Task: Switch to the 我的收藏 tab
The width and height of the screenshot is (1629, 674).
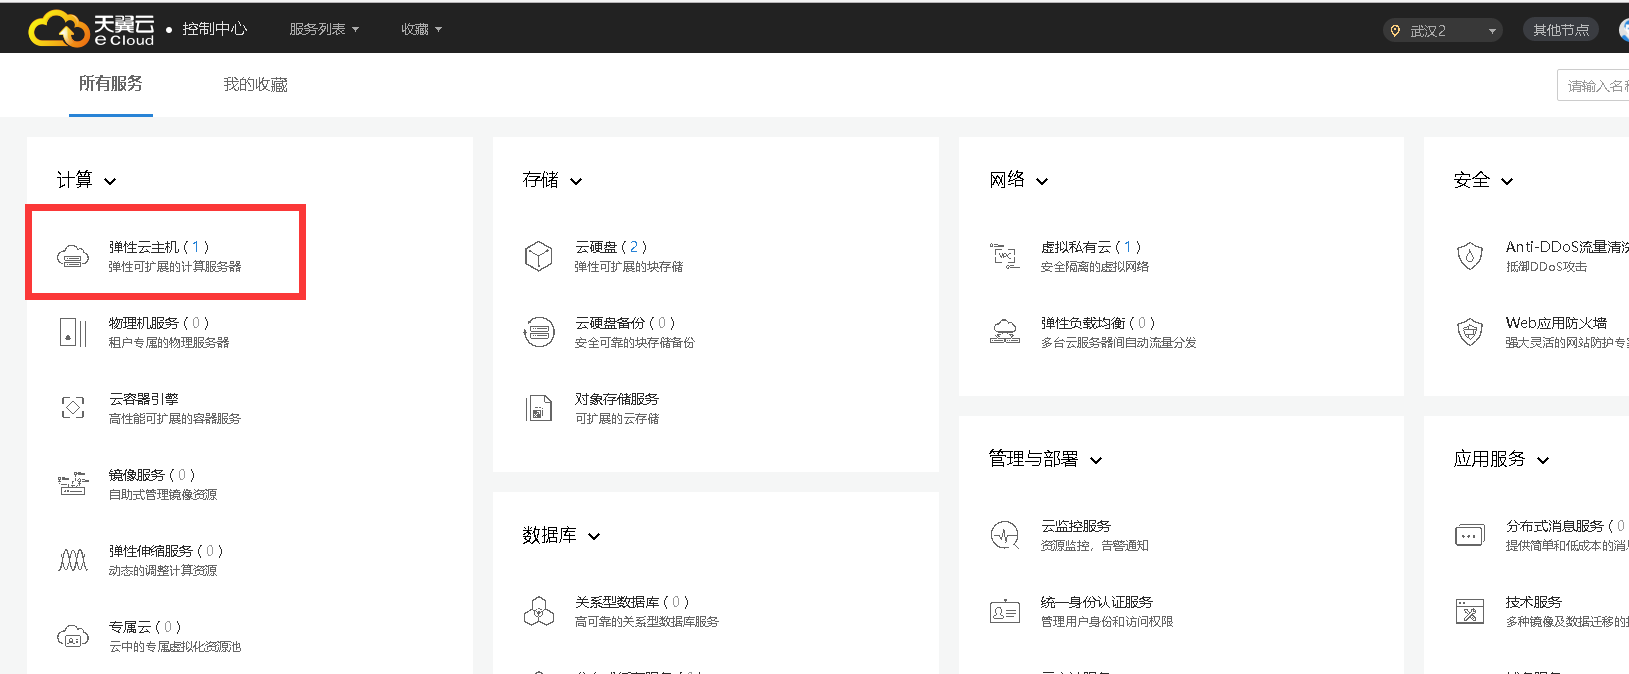Action: click(x=255, y=85)
